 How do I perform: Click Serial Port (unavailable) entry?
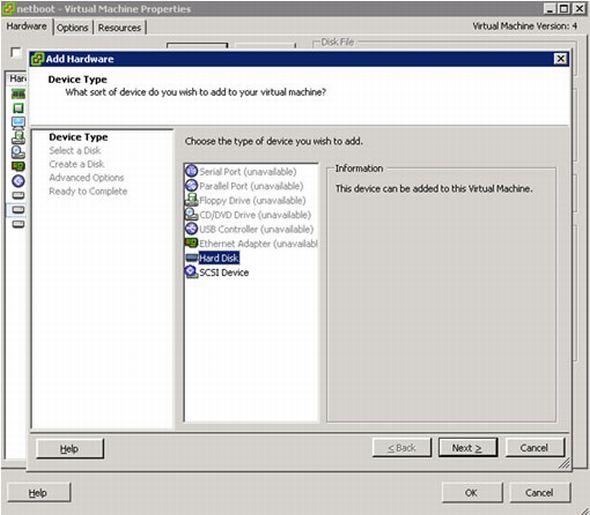(x=248, y=172)
